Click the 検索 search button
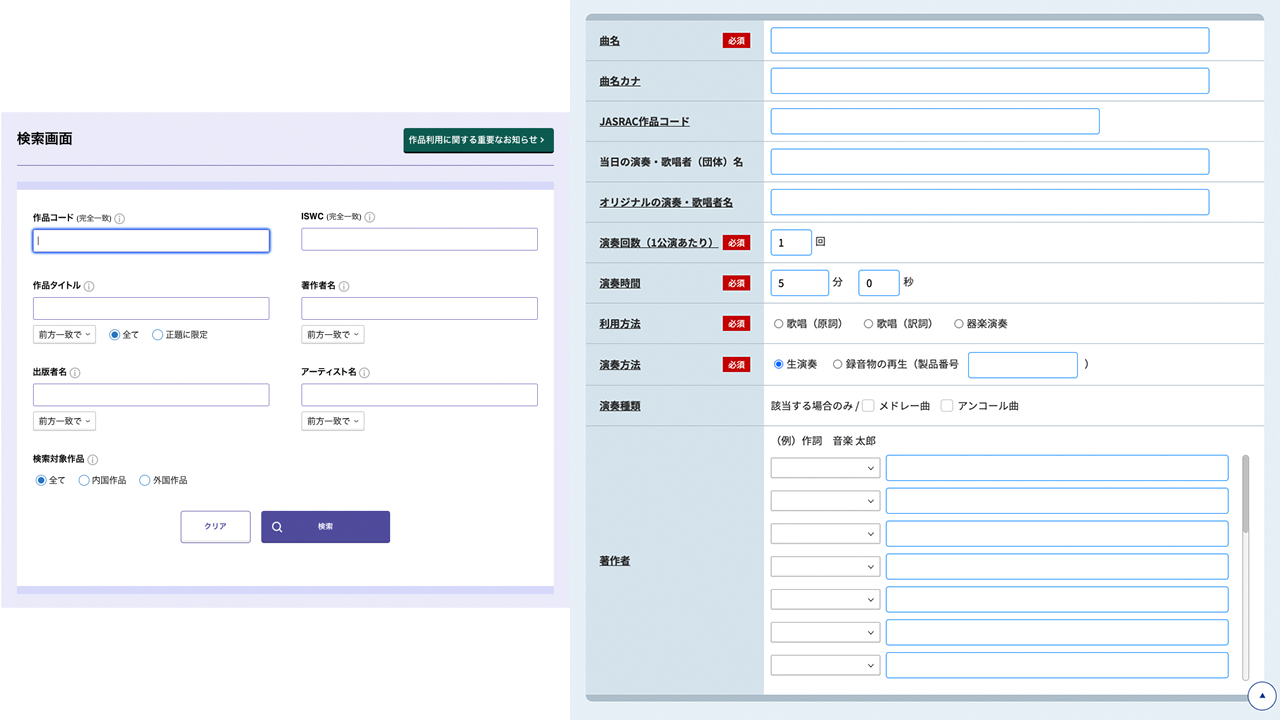Viewport: 1280px width, 720px height. (x=325, y=527)
